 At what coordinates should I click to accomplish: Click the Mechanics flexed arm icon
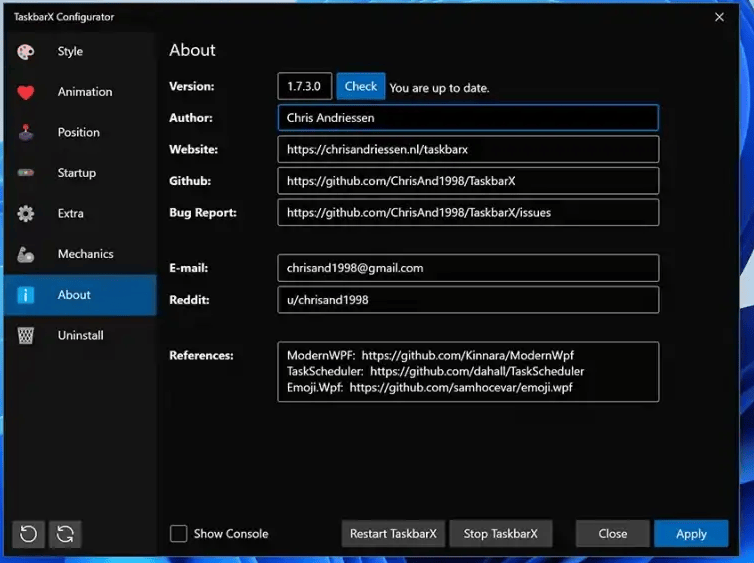coord(26,254)
